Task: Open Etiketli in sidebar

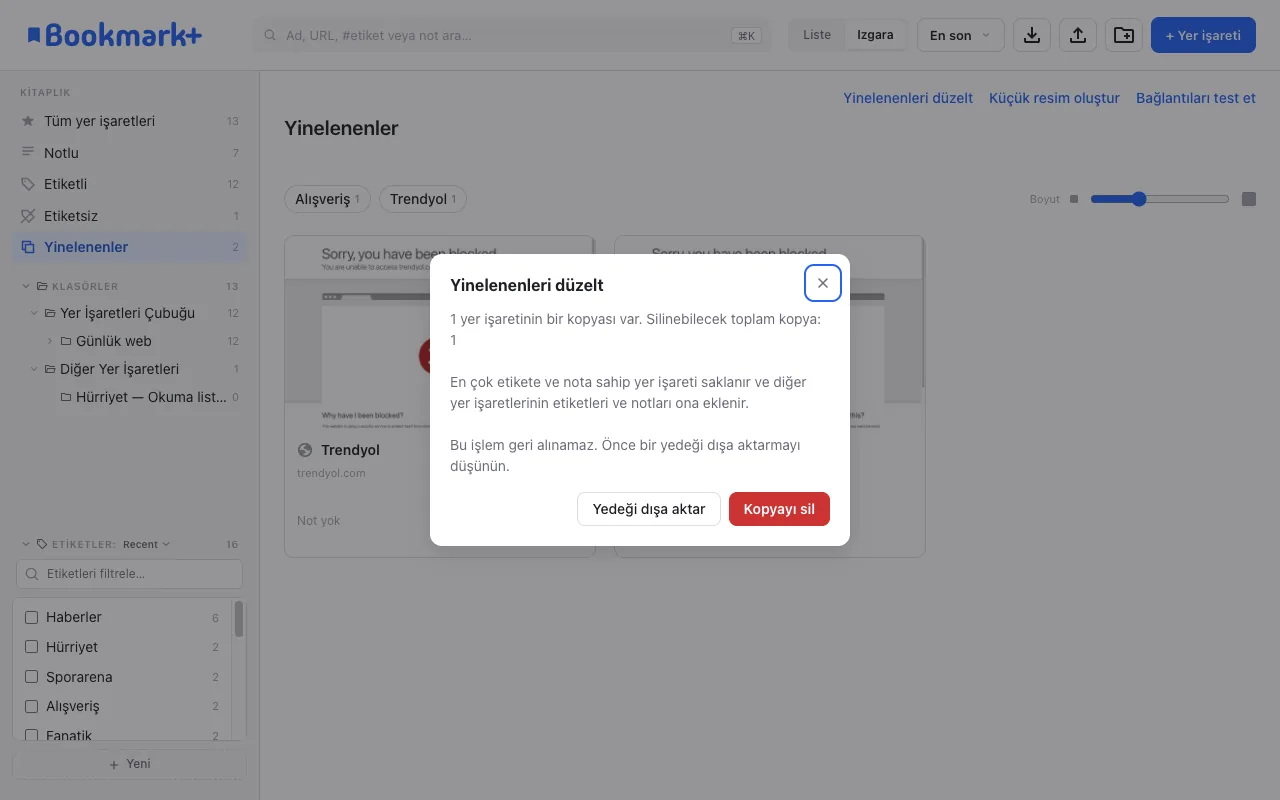Action: 130,184
